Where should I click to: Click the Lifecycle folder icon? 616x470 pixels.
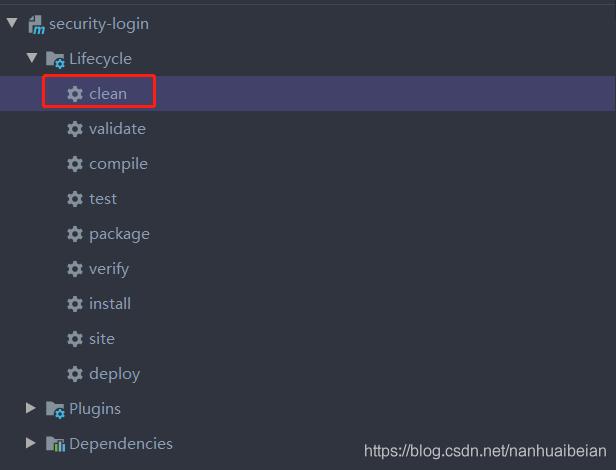pyautogui.click(x=56, y=59)
